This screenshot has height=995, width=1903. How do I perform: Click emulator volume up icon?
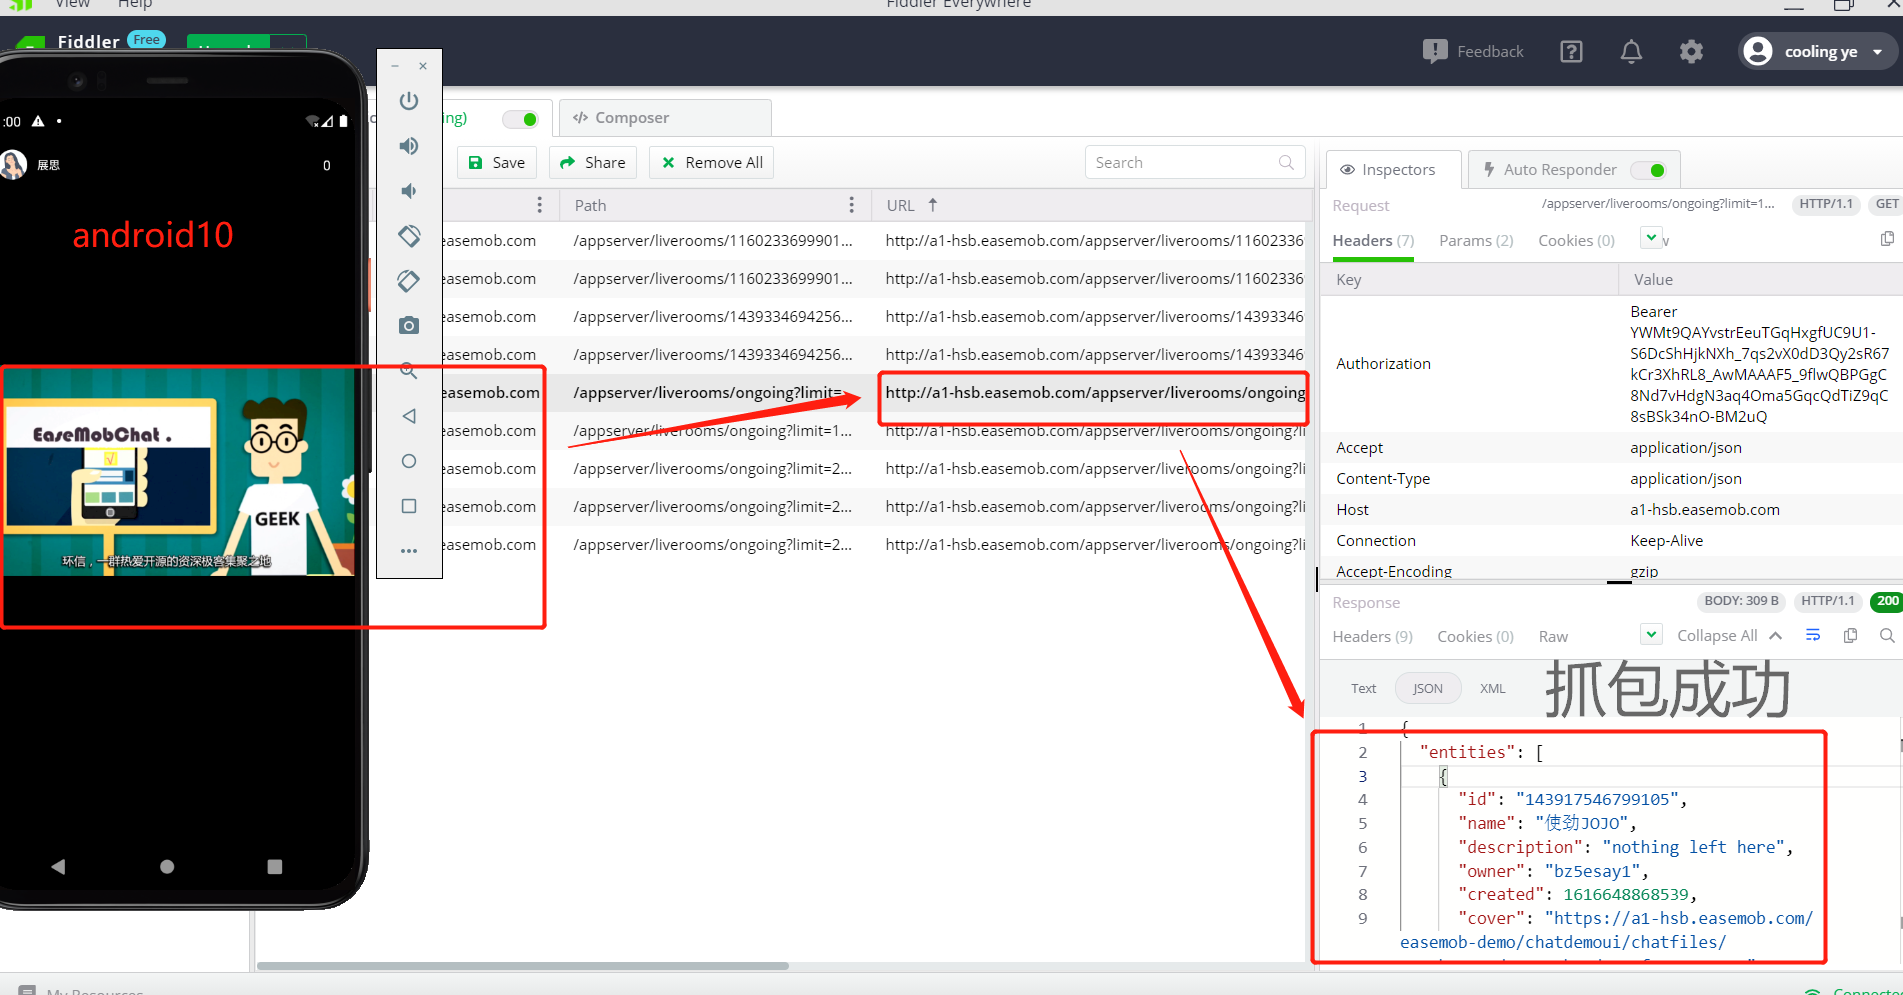[x=409, y=146]
